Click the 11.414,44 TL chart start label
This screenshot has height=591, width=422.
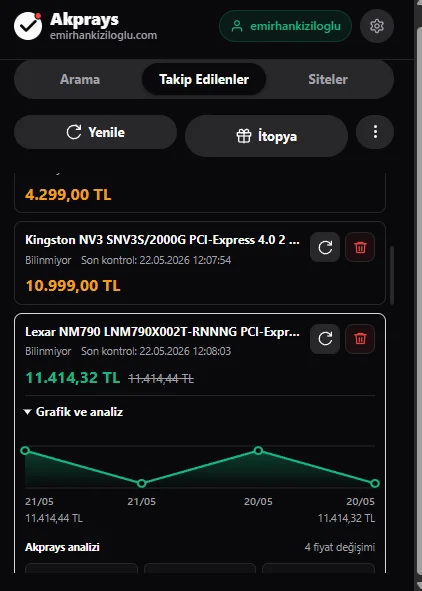coord(54,518)
